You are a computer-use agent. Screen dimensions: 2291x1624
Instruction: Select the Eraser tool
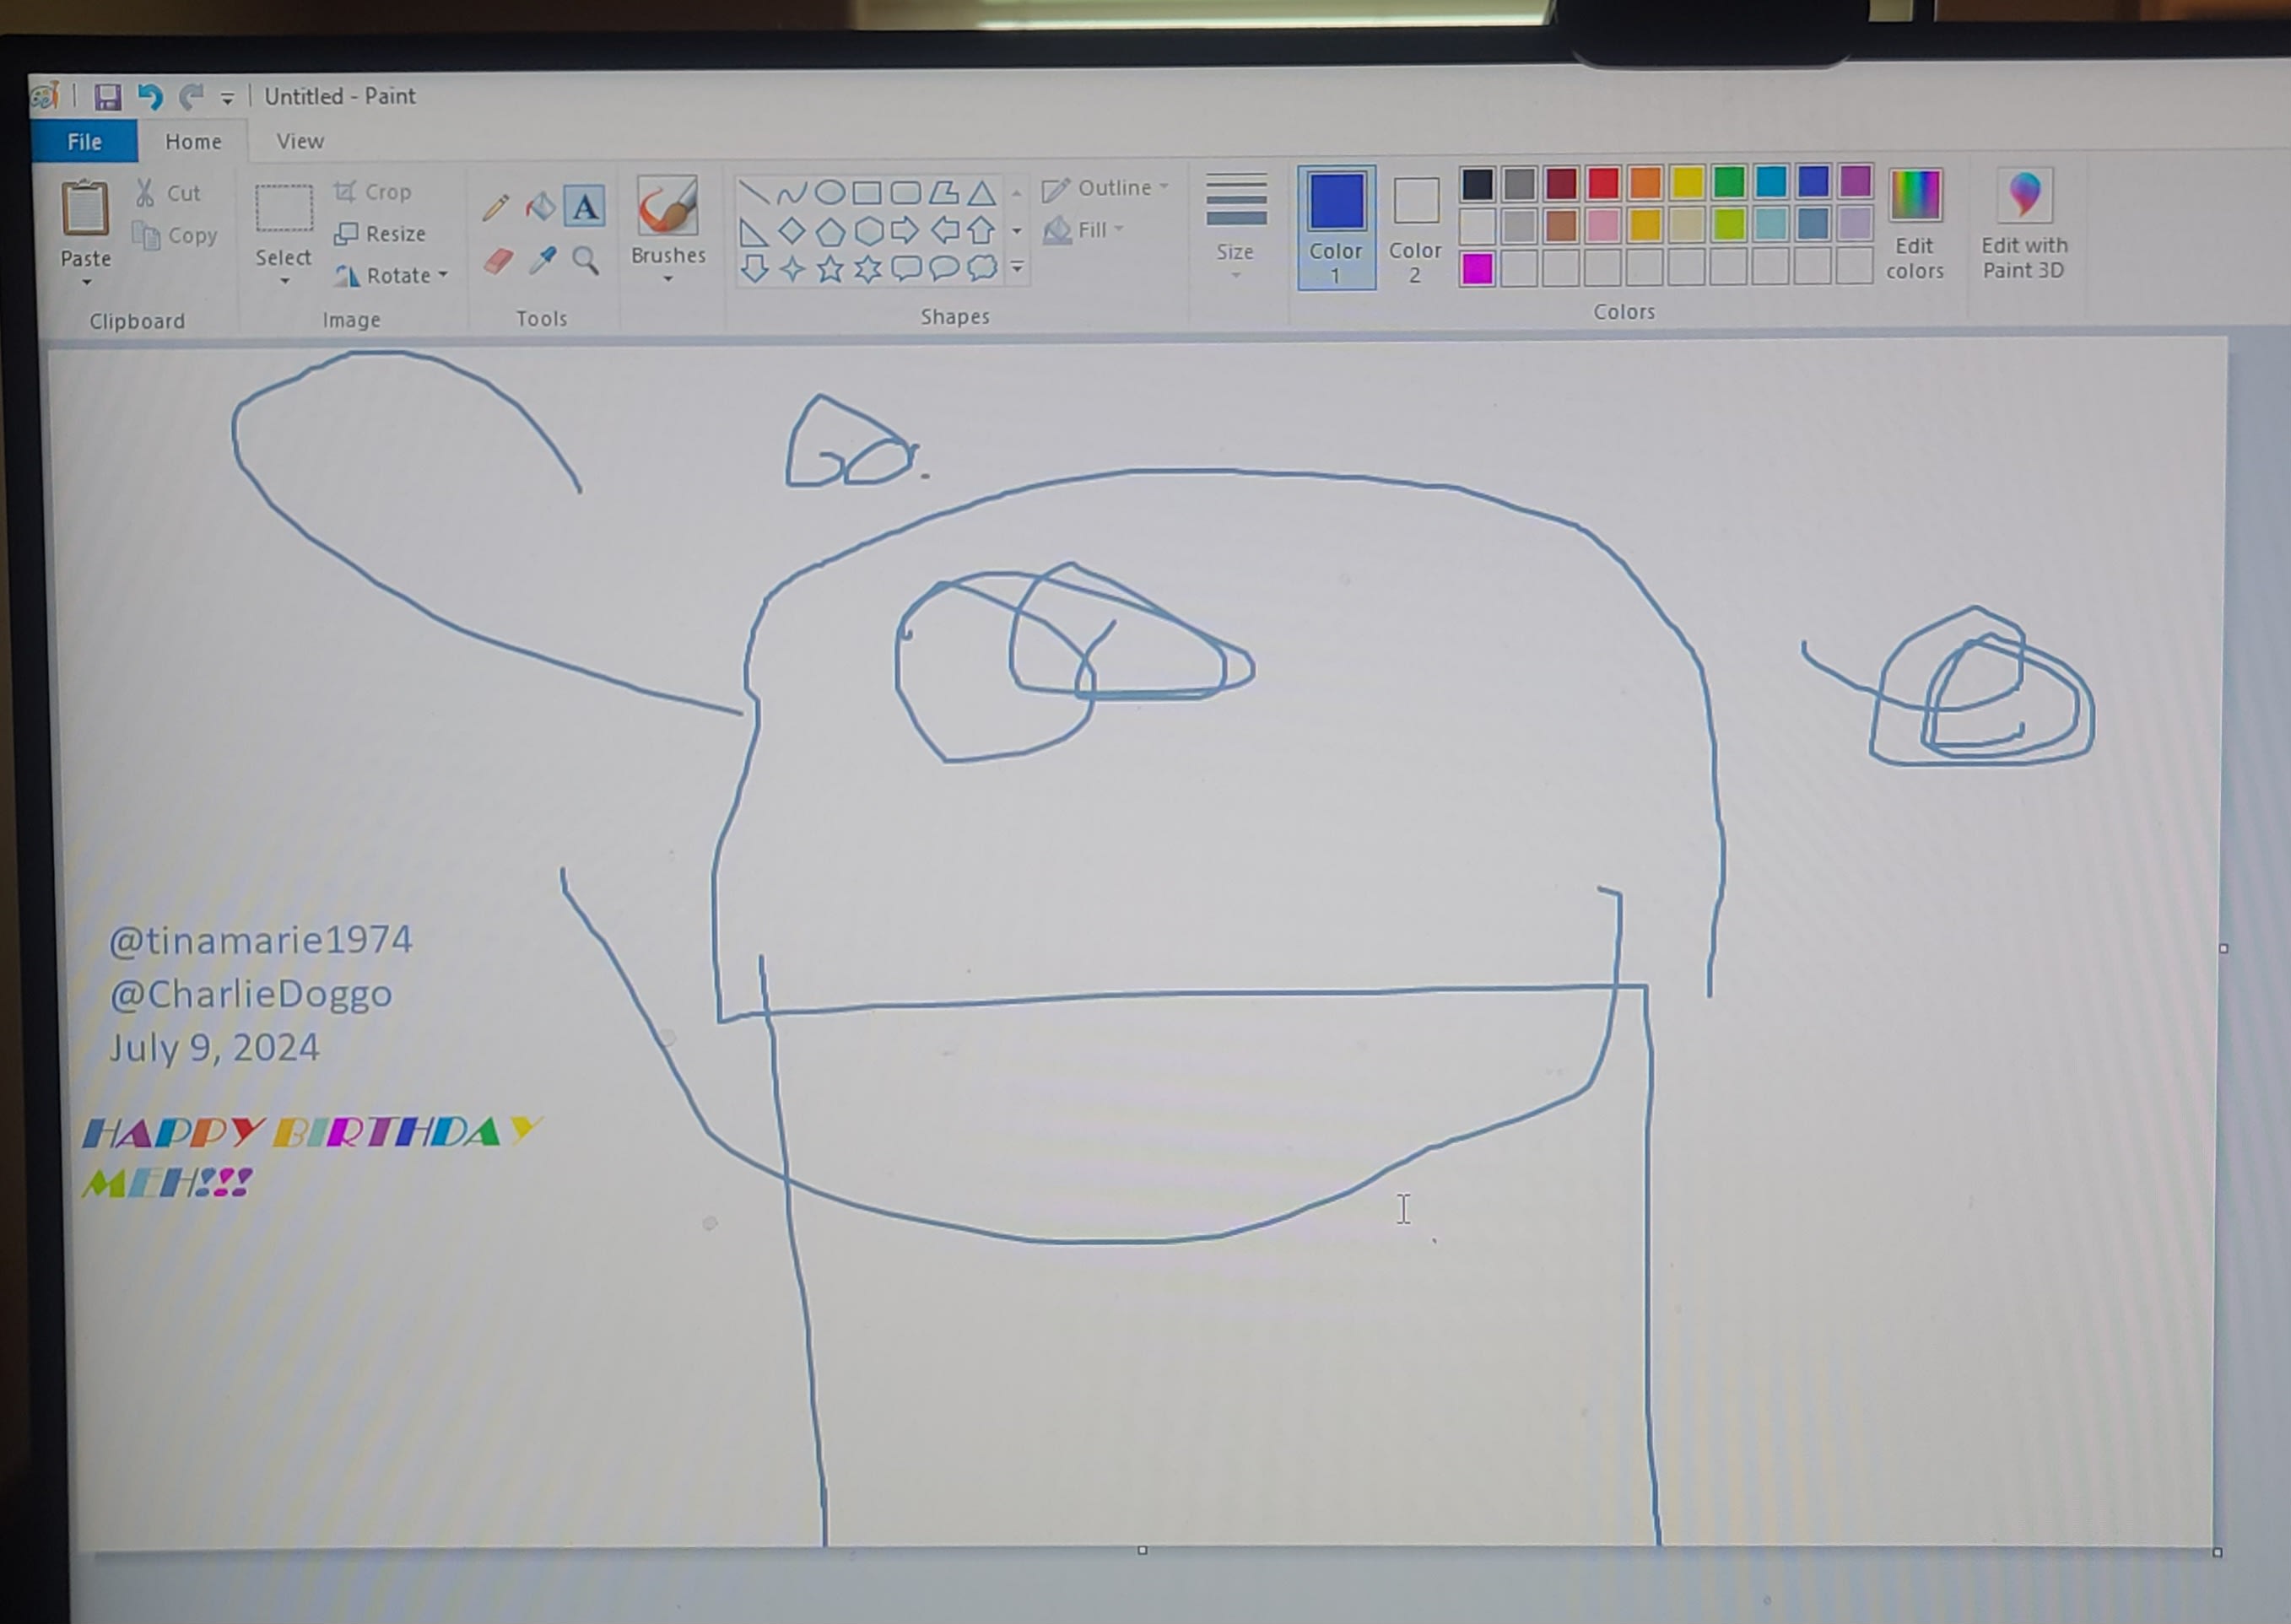click(498, 262)
